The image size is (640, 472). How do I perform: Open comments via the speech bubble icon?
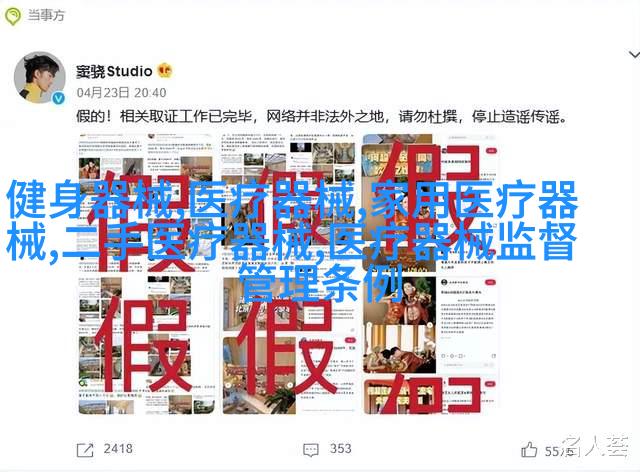pyautogui.click(x=311, y=450)
